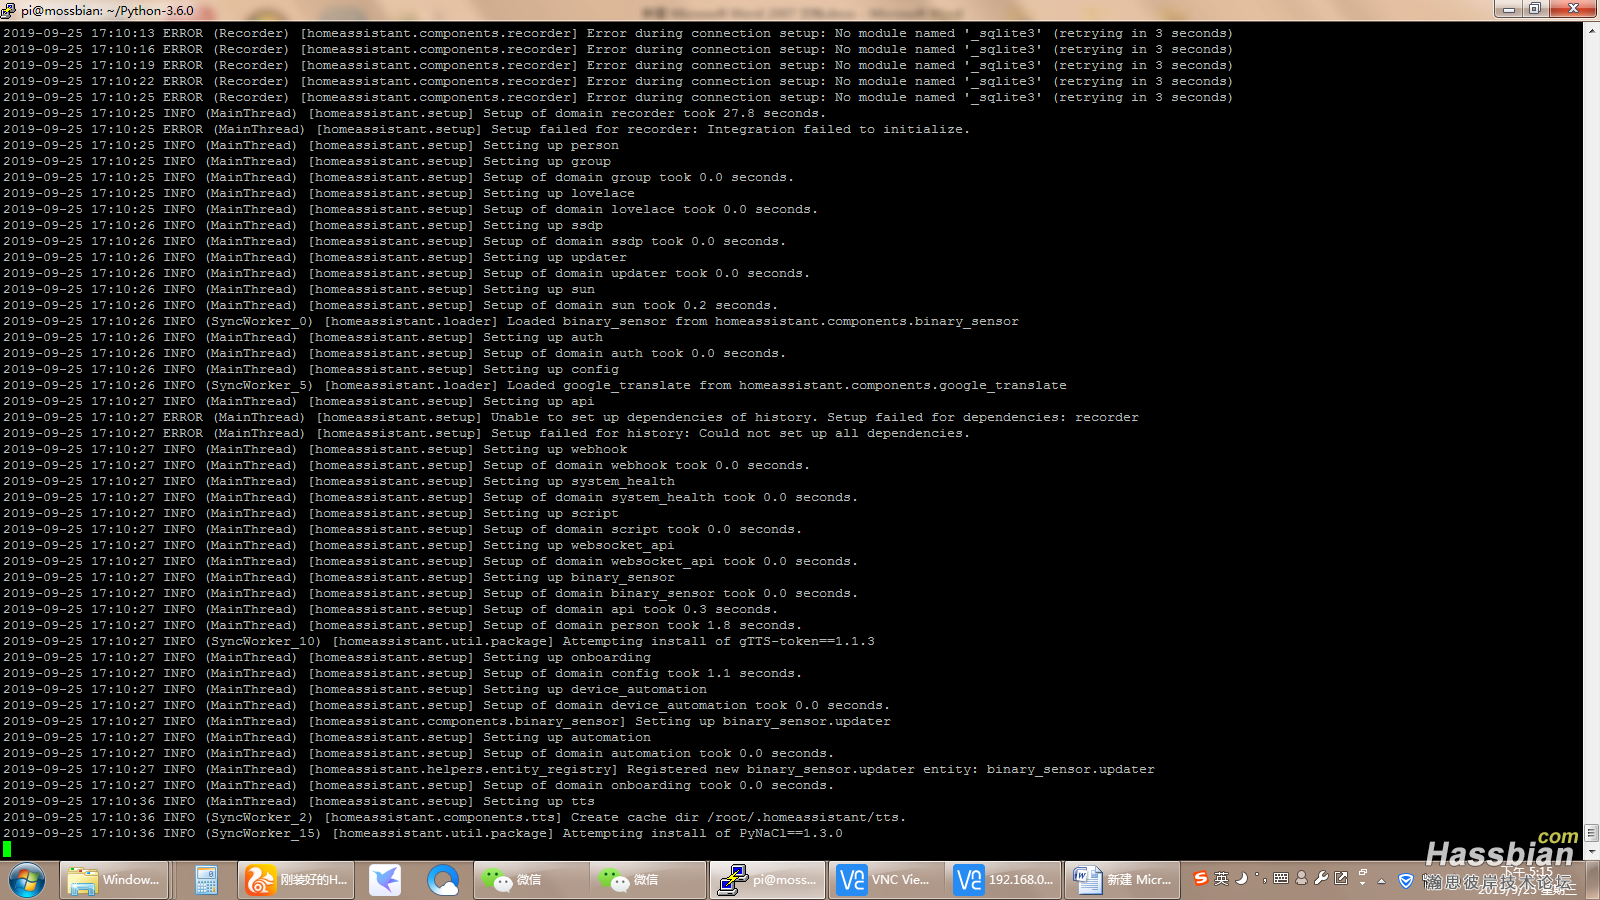
Task: Toggle the Sogou half-moon width icon
Action: 1241,878
